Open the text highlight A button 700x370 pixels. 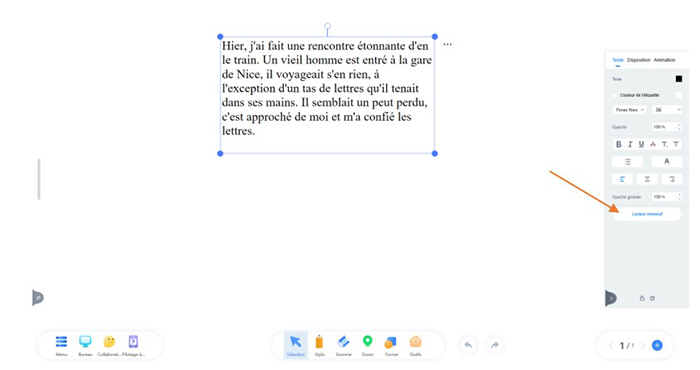point(667,162)
